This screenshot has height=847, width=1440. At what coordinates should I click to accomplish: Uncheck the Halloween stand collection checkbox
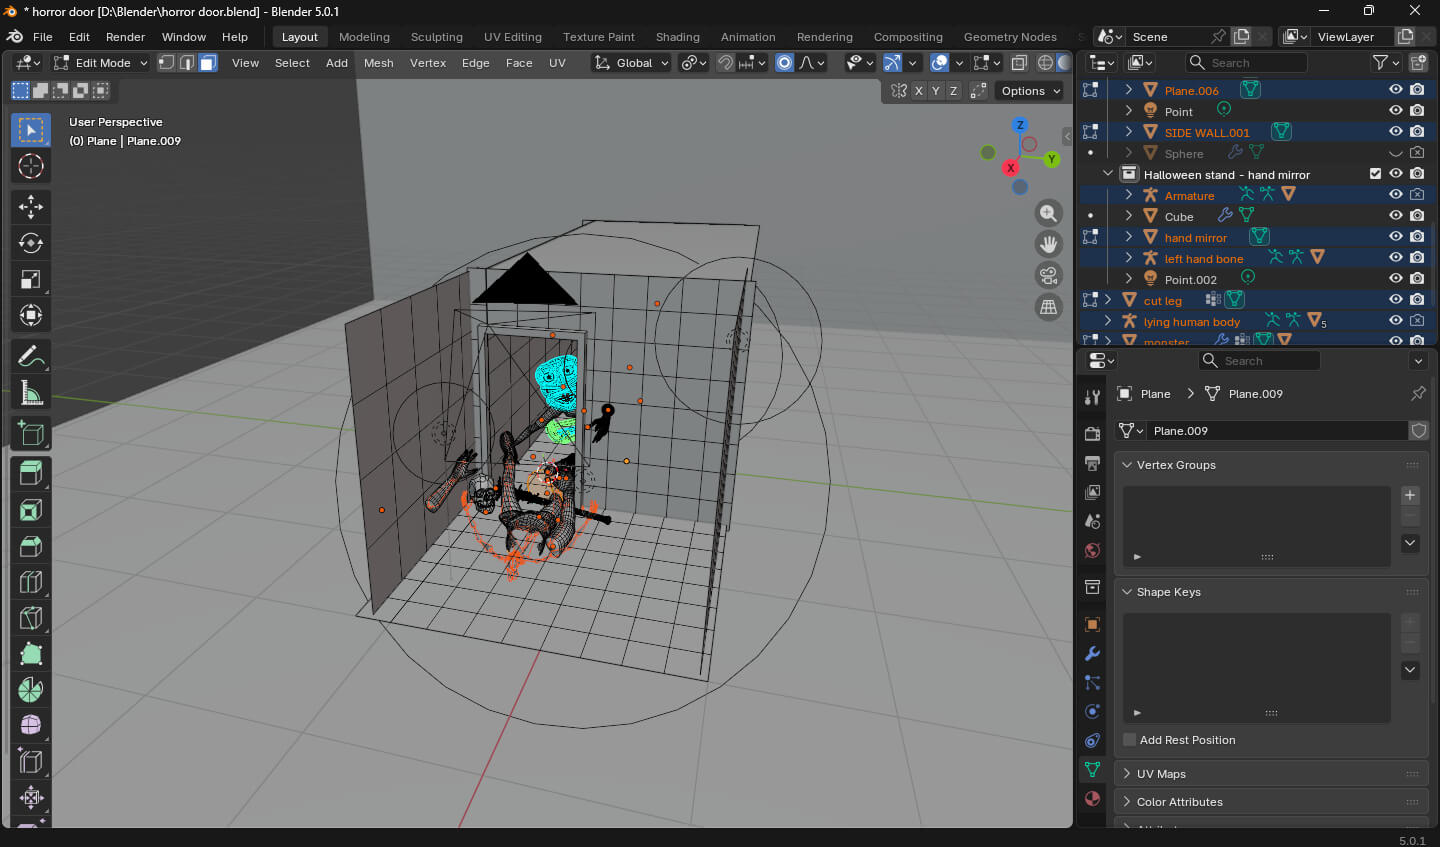pyautogui.click(x=1375, y=173)
